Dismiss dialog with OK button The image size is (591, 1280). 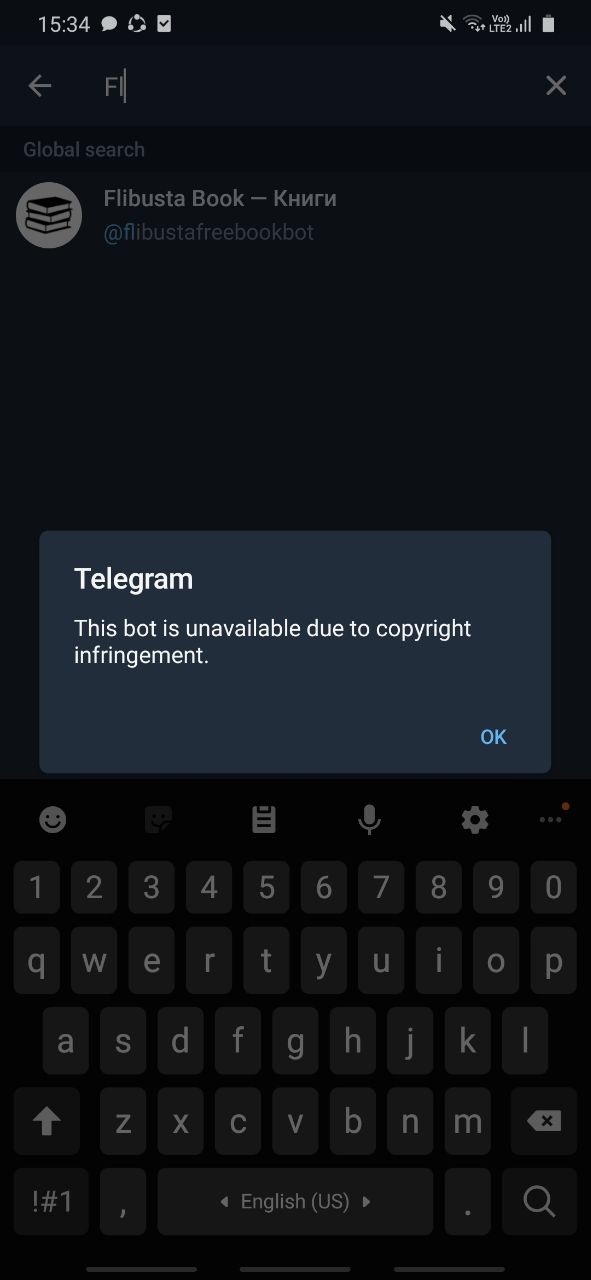(x=494, y=737)
